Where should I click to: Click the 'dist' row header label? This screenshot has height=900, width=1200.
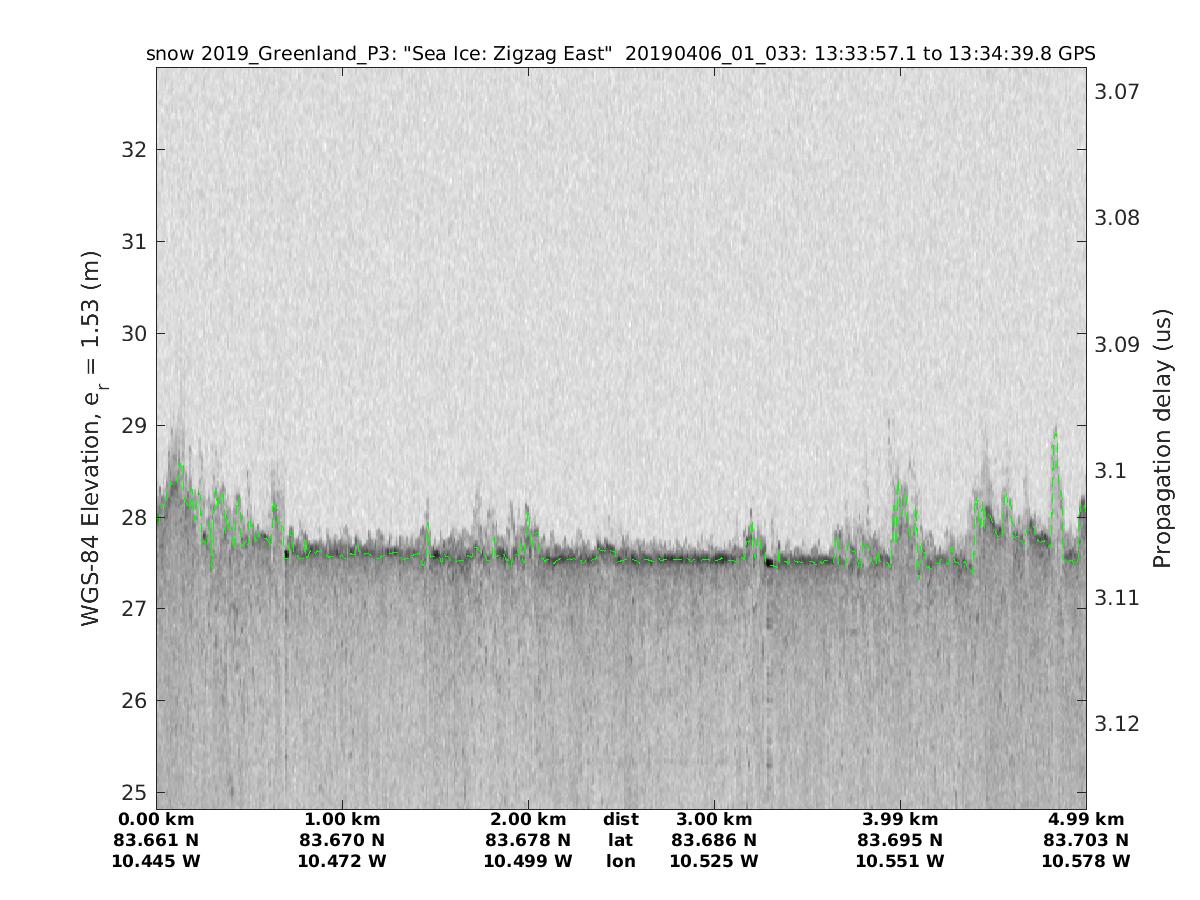pos(620,819)
